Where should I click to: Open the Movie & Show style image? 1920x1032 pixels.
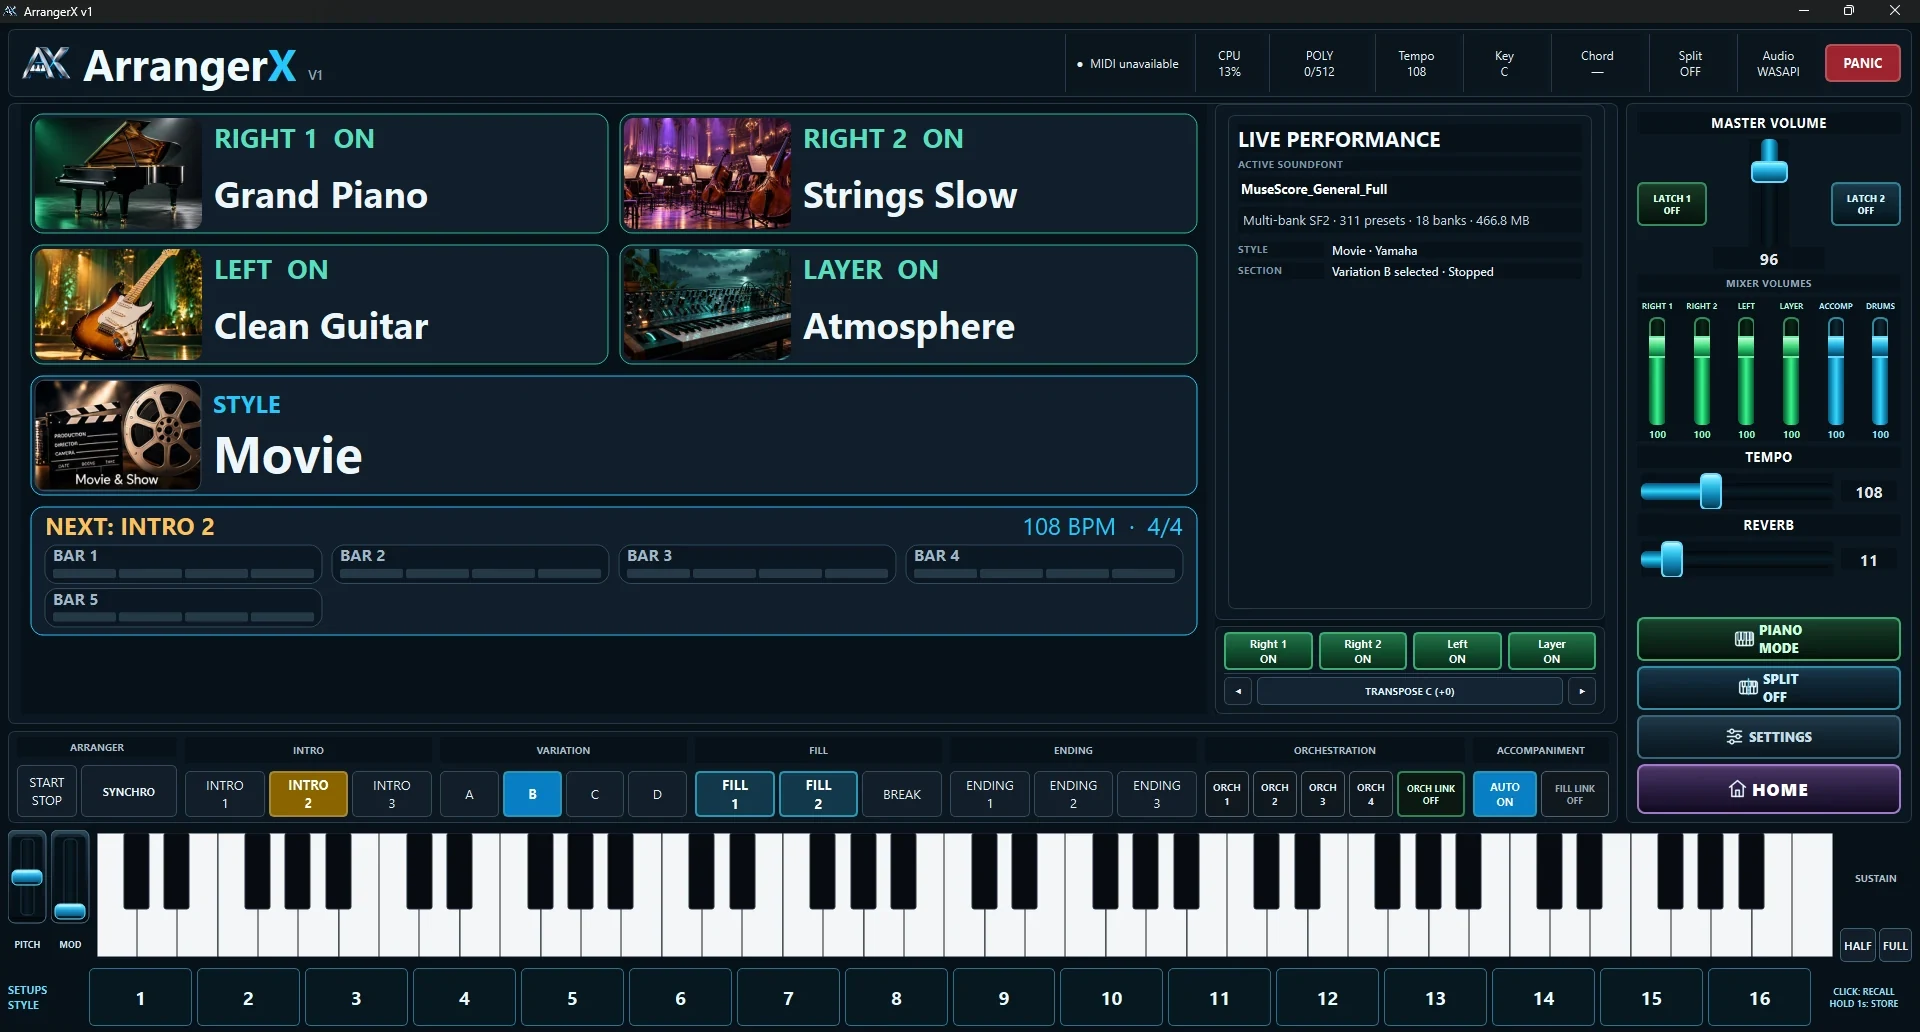click(118, 435)
